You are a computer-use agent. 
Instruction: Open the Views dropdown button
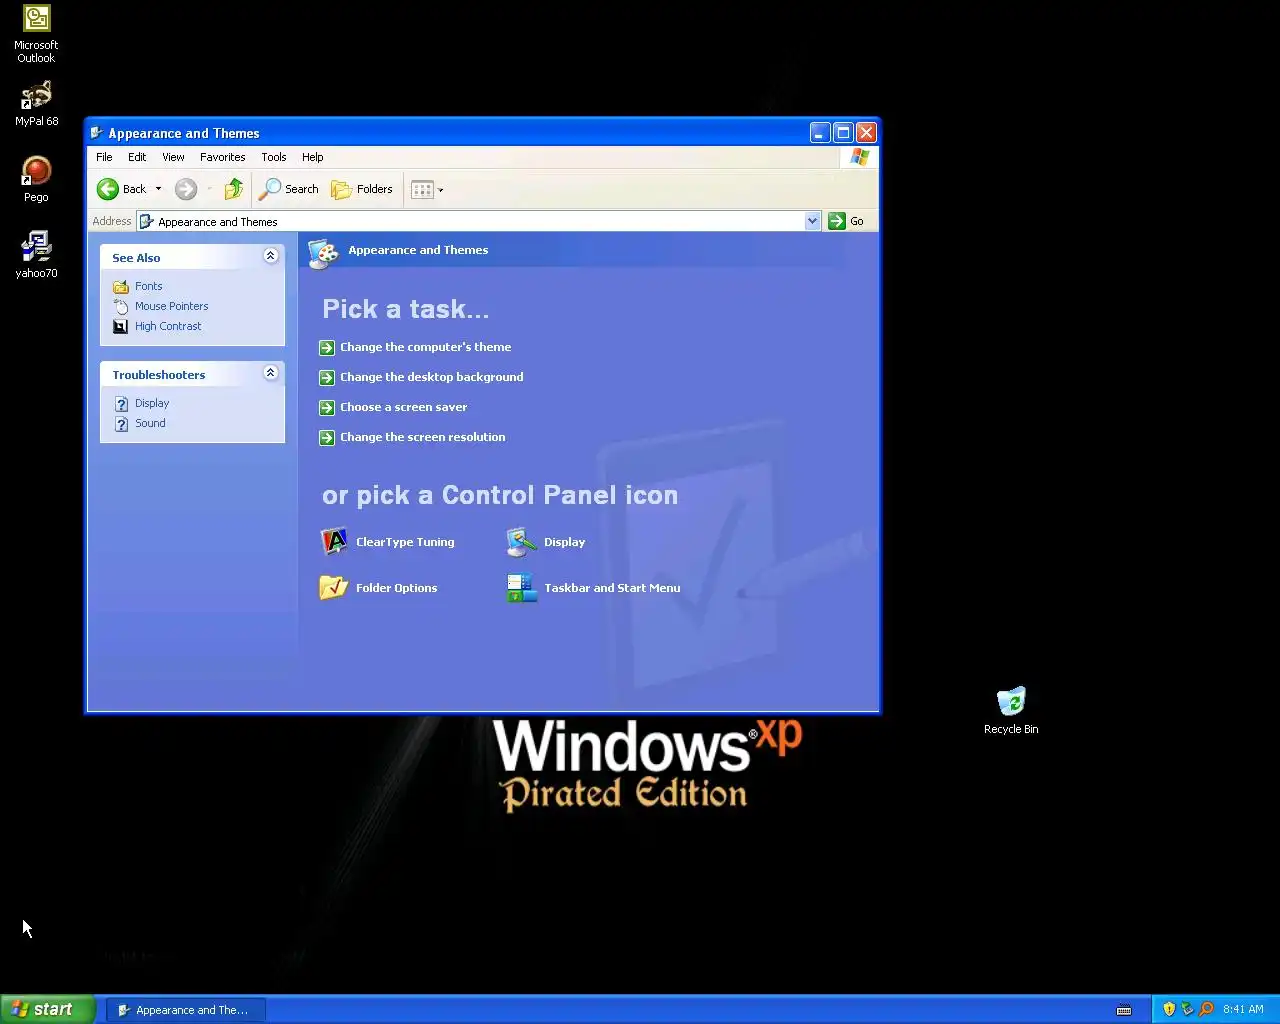(427, 189)
